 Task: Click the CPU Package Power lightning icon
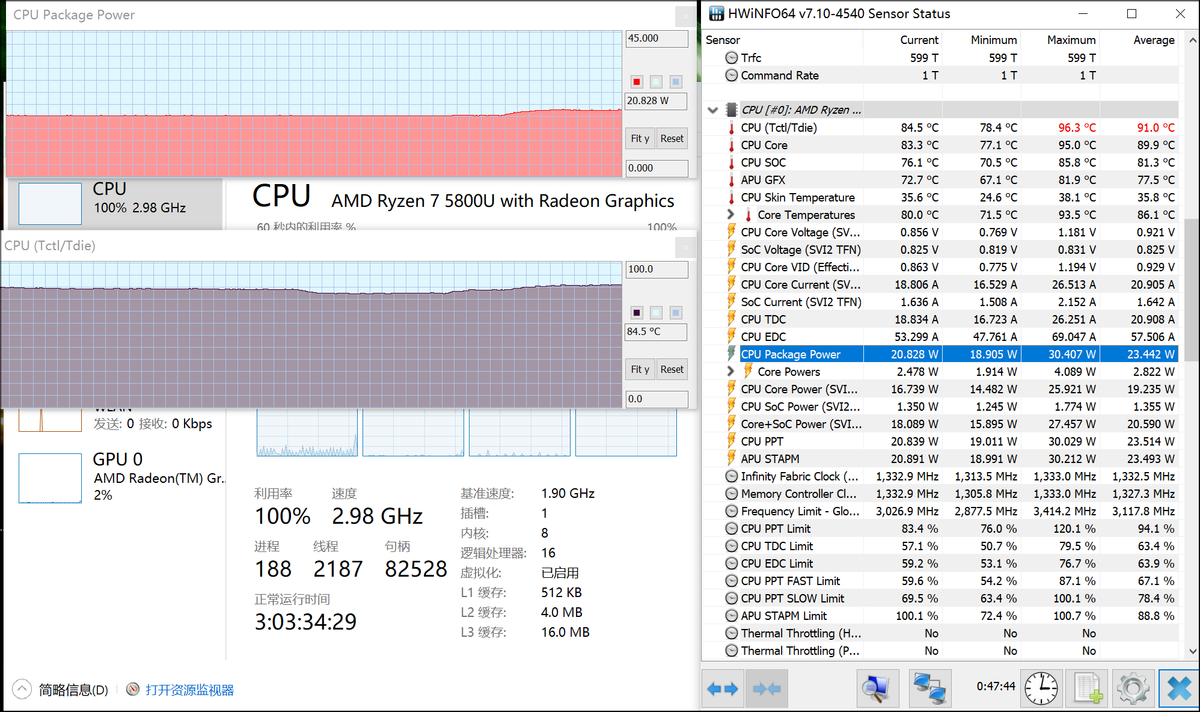tap(731, 354)
